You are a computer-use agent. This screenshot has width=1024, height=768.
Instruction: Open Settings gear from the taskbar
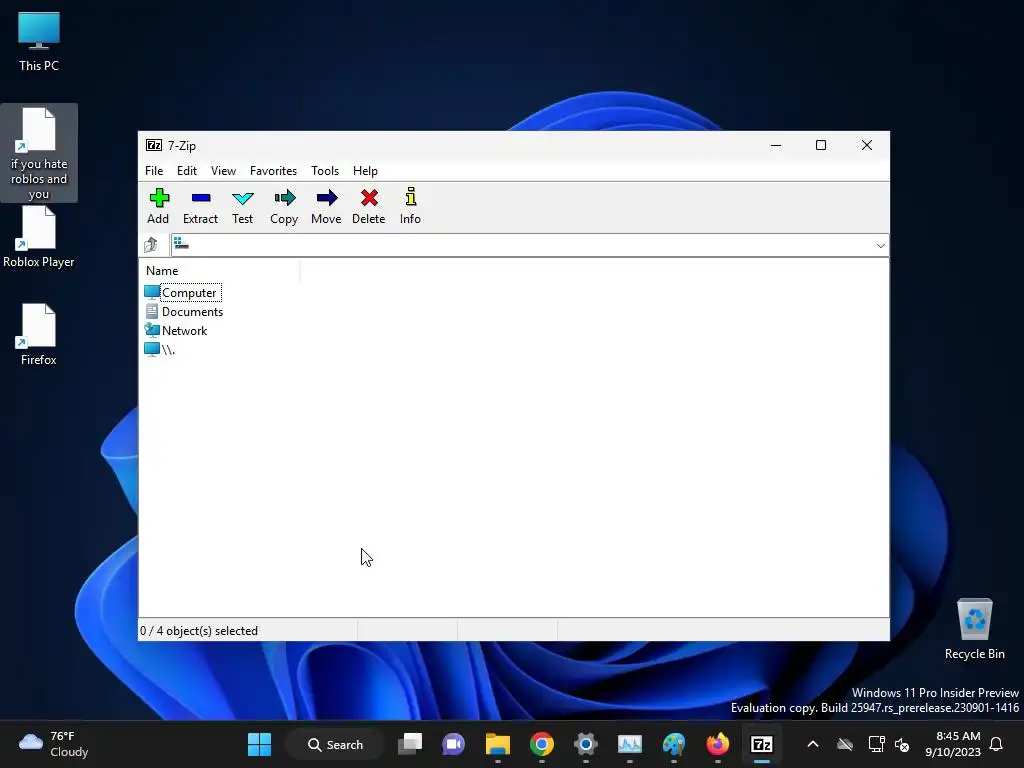coord(586,744)
